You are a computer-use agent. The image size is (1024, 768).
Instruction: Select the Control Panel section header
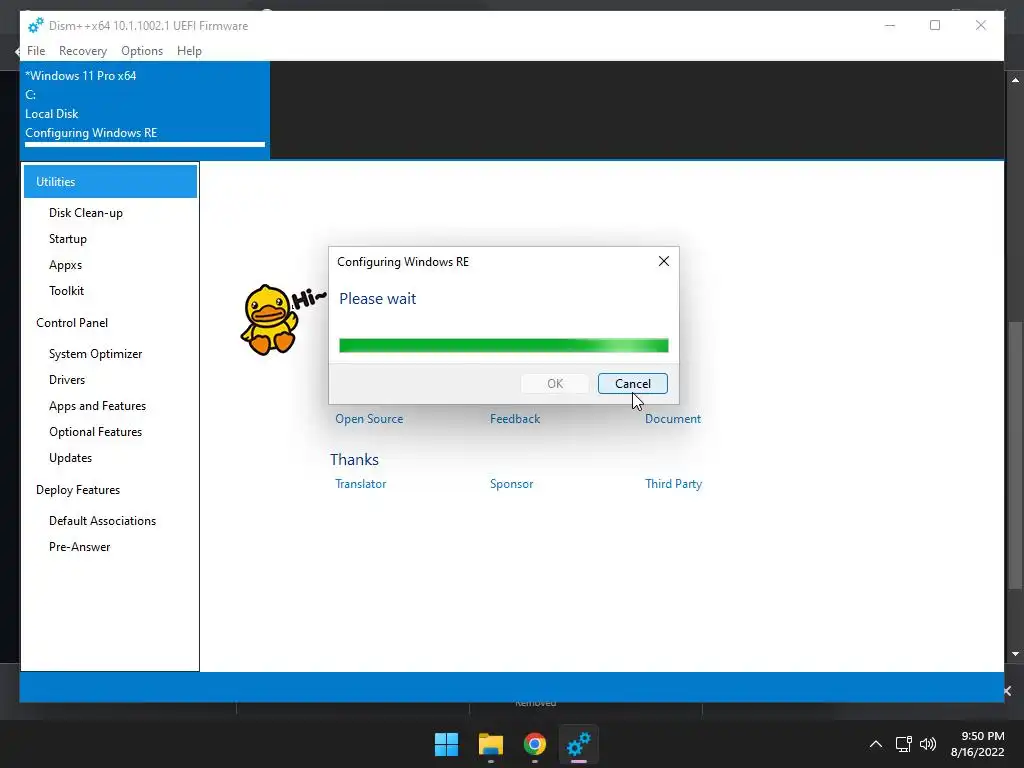pos(72,323)
